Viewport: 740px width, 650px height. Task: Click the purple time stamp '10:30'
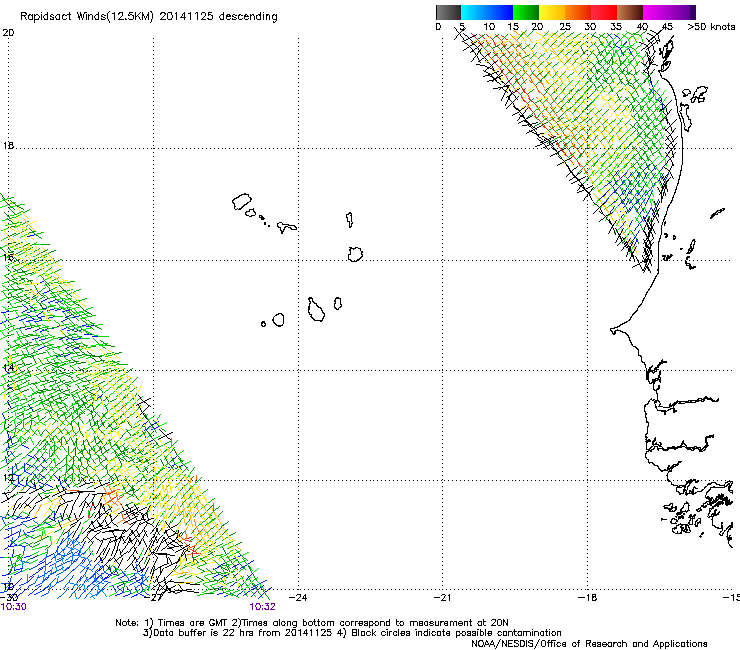(x=14, y=607)
